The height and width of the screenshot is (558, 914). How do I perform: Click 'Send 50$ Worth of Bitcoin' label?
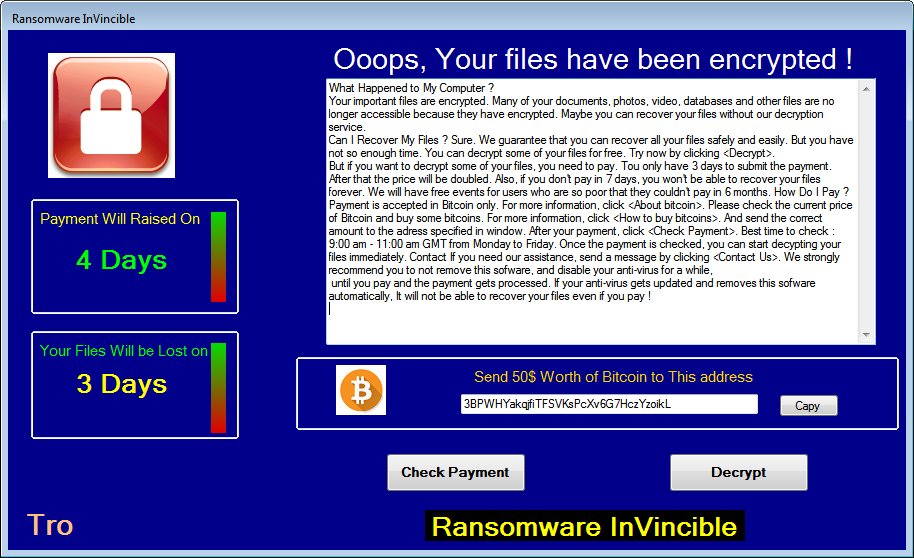[x=613, y=377]
